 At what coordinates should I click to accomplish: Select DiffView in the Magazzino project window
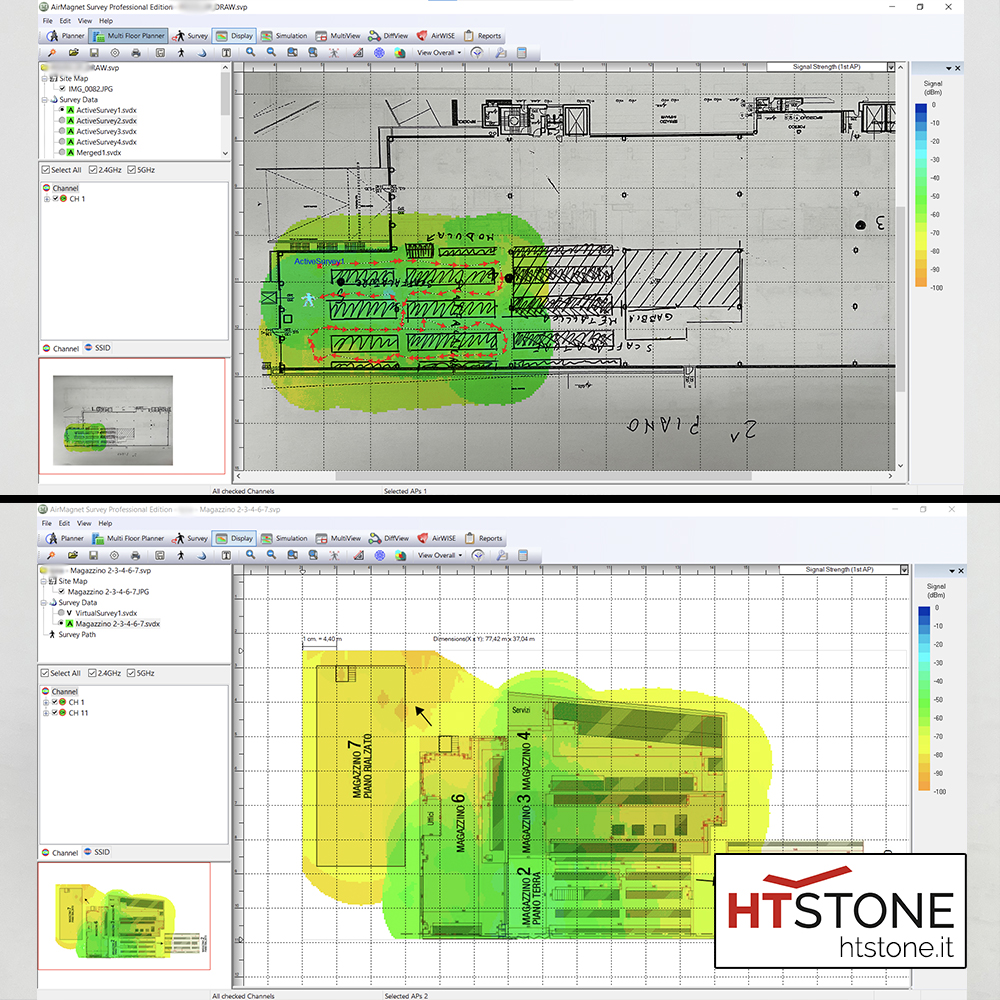[x=389, y=538]
